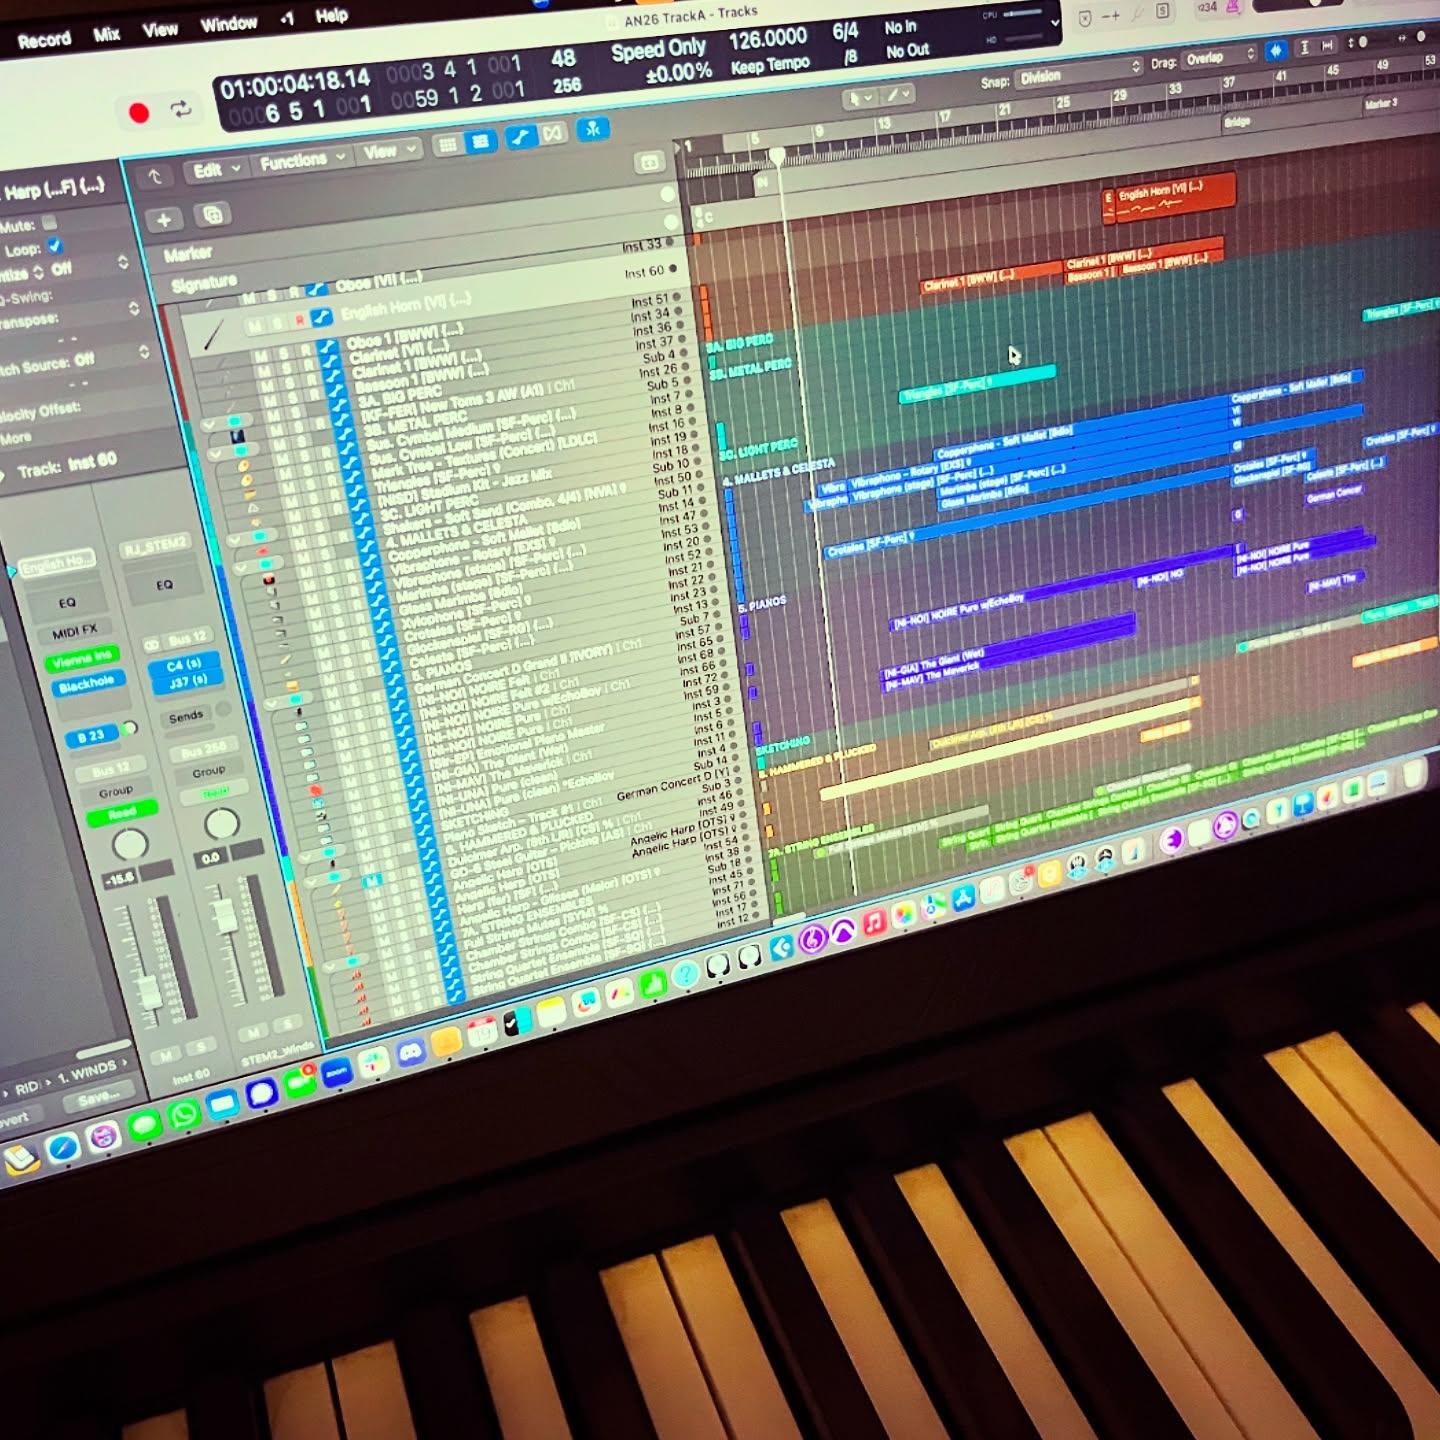
Task: Open the Pencil command-click tool menu
Action: coord(898,94)
